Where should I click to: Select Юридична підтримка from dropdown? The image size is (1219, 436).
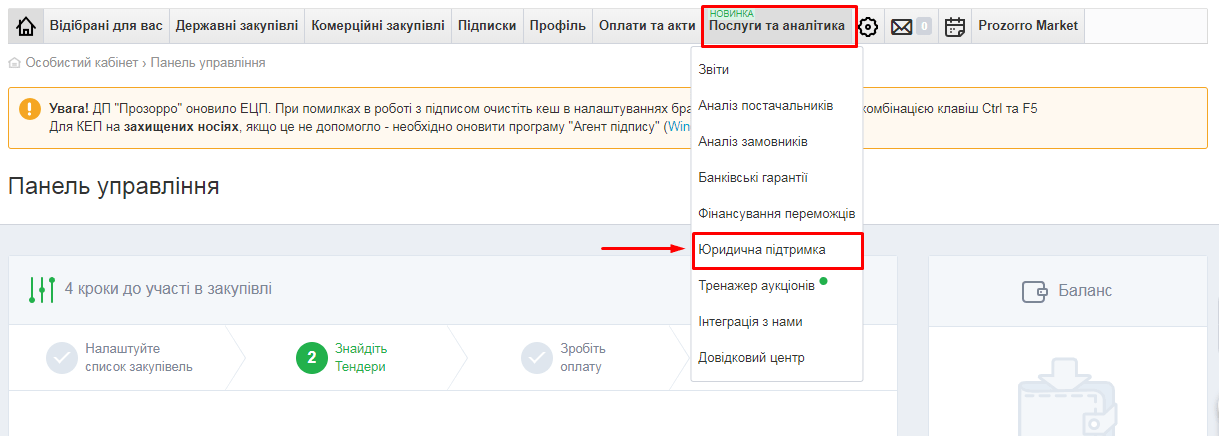762,250
